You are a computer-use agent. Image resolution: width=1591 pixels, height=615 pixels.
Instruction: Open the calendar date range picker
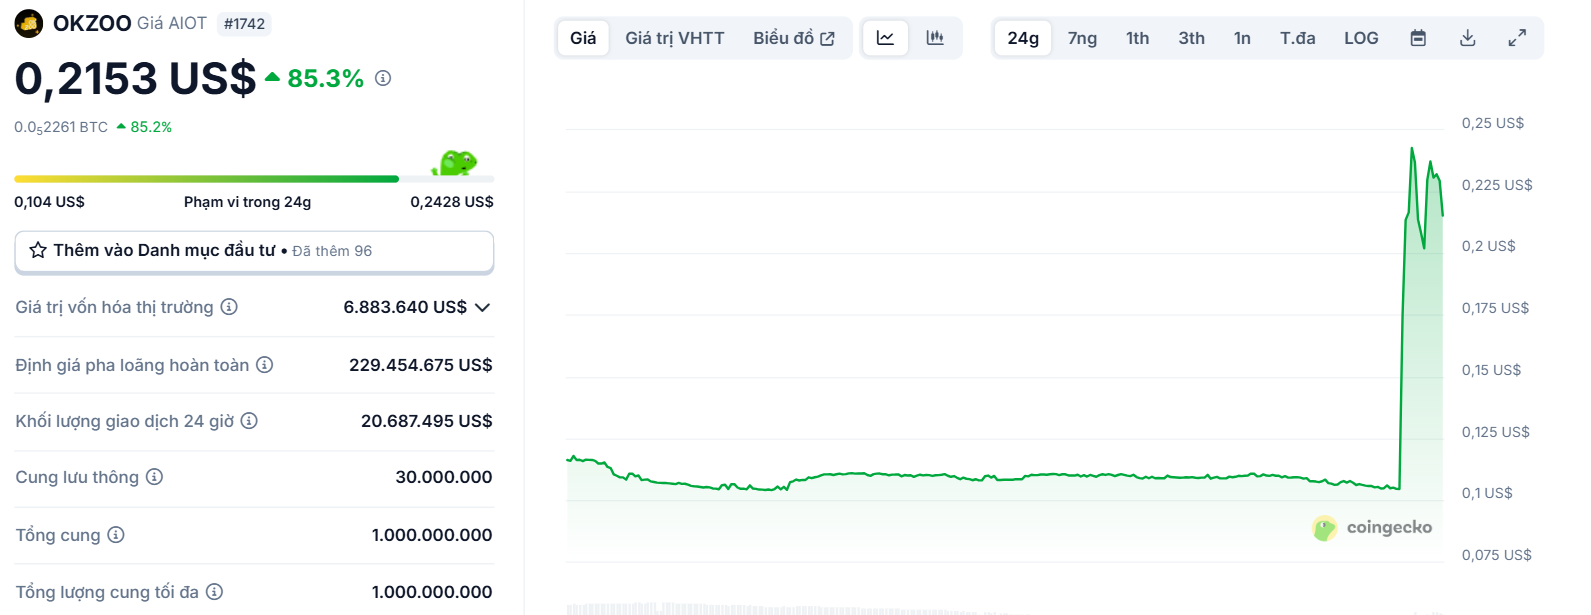(1418, 38)
